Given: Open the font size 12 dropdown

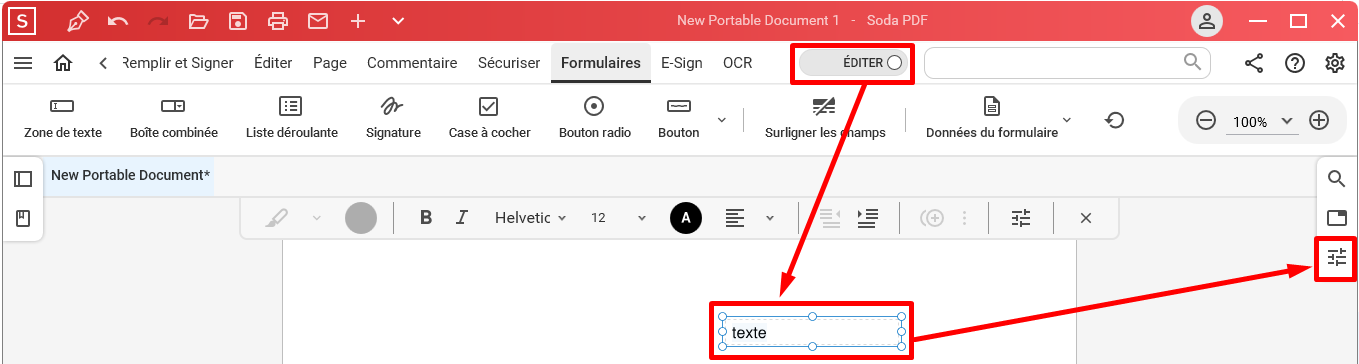Looking at the screenshot, I should pos(619,217).
